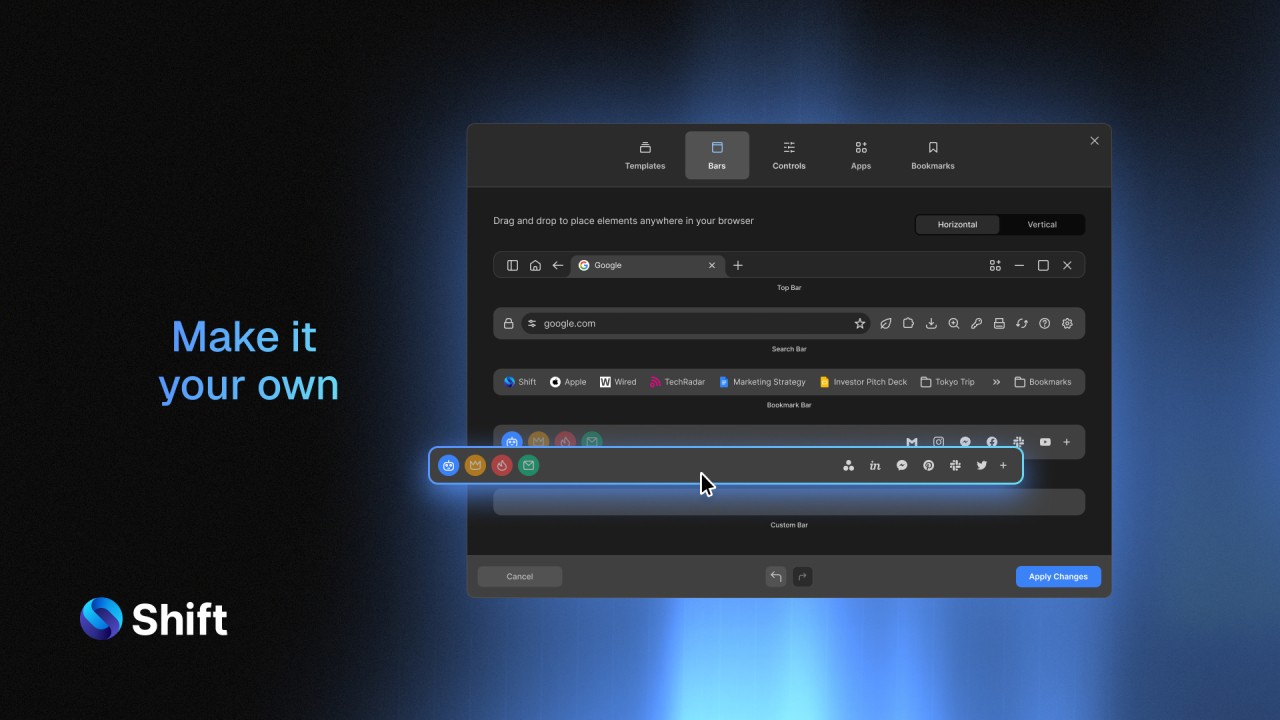Select the blue robot workspace icon in highlighted bar

(449, 466)
